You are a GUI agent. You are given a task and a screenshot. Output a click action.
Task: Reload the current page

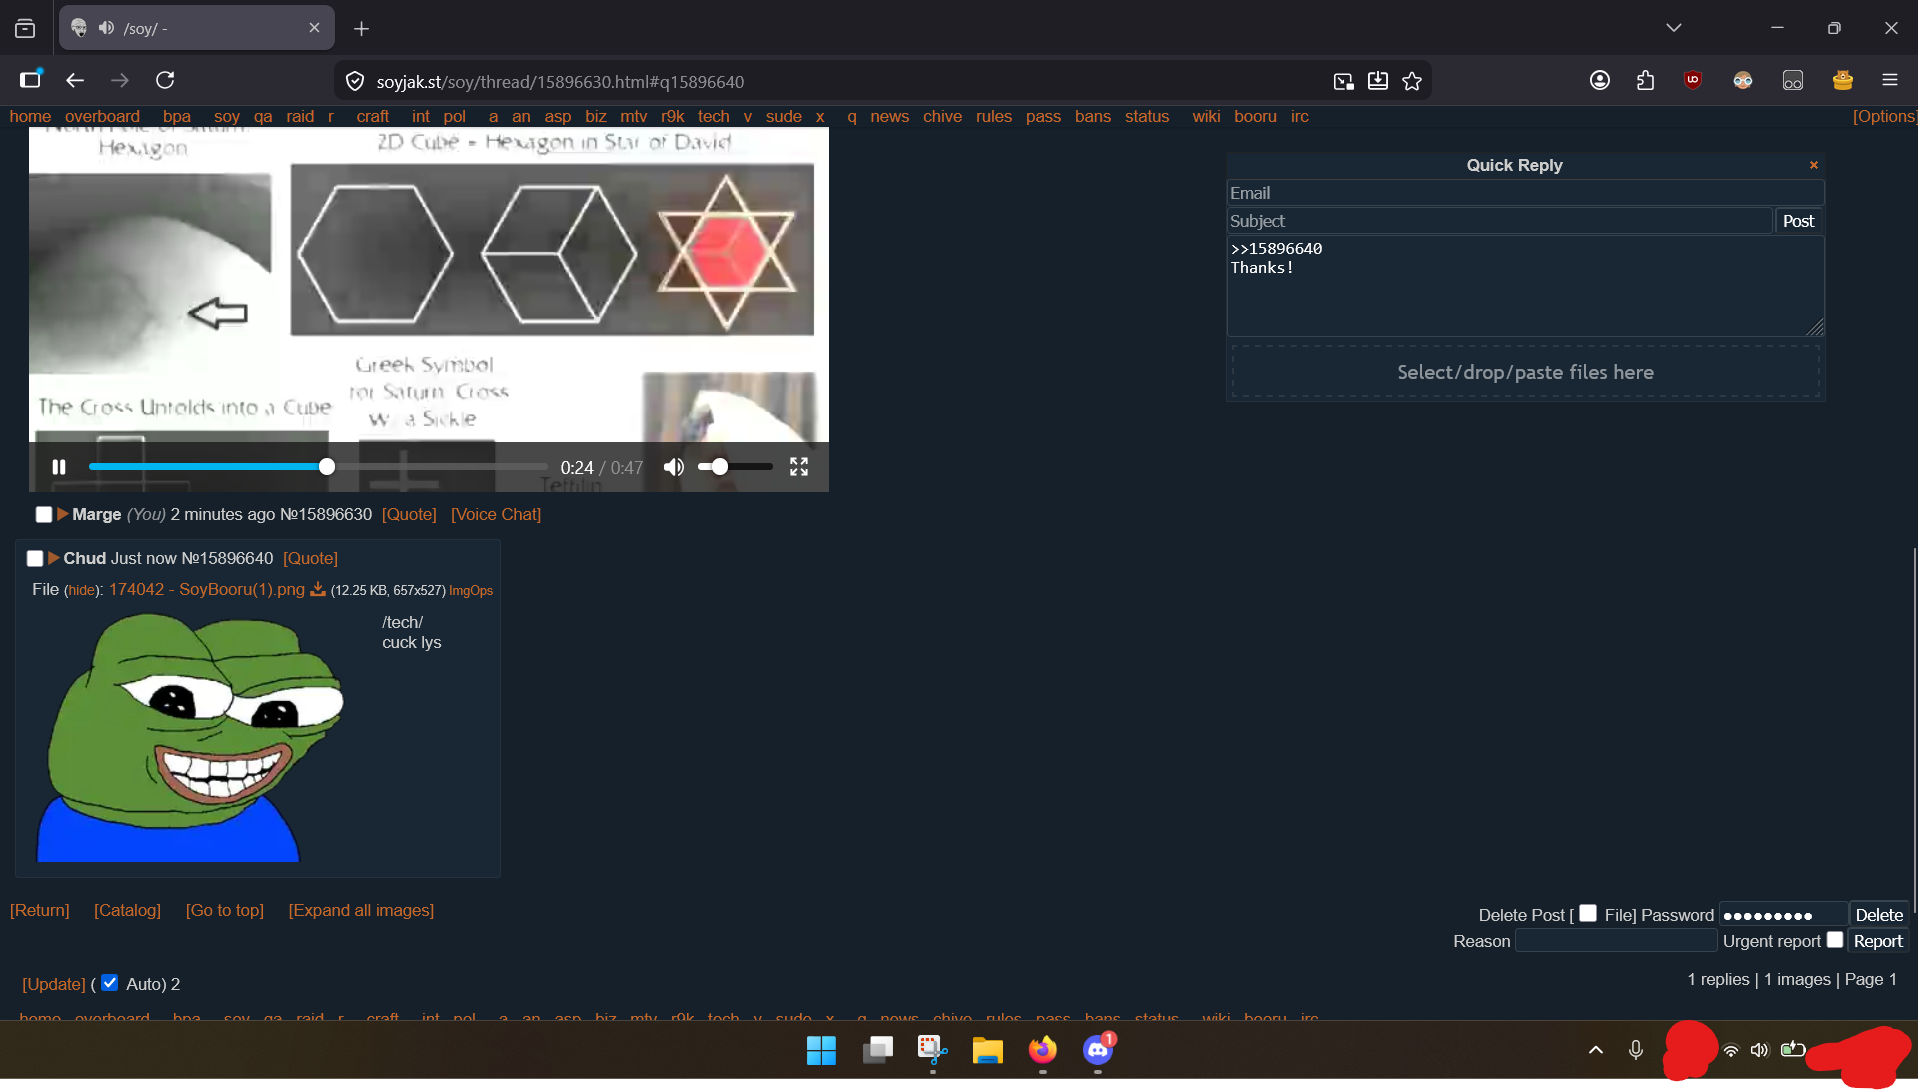pyautogui.click(x=165, y=80)
